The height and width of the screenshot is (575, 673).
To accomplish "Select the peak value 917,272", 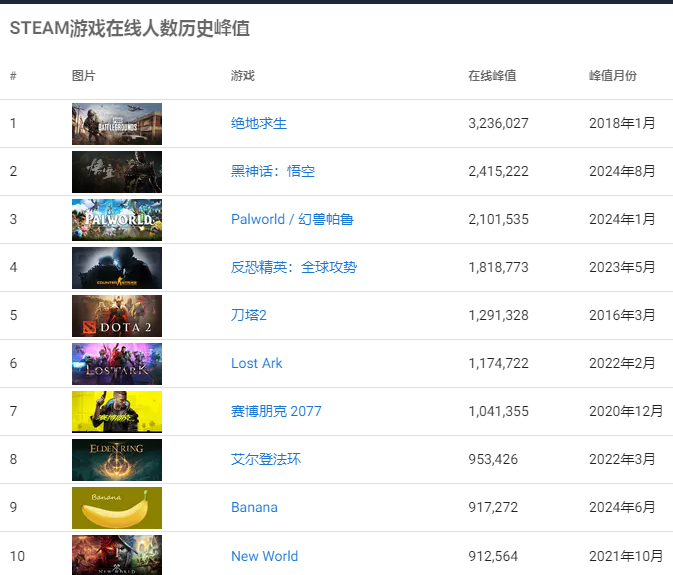I will click(493, 508).
